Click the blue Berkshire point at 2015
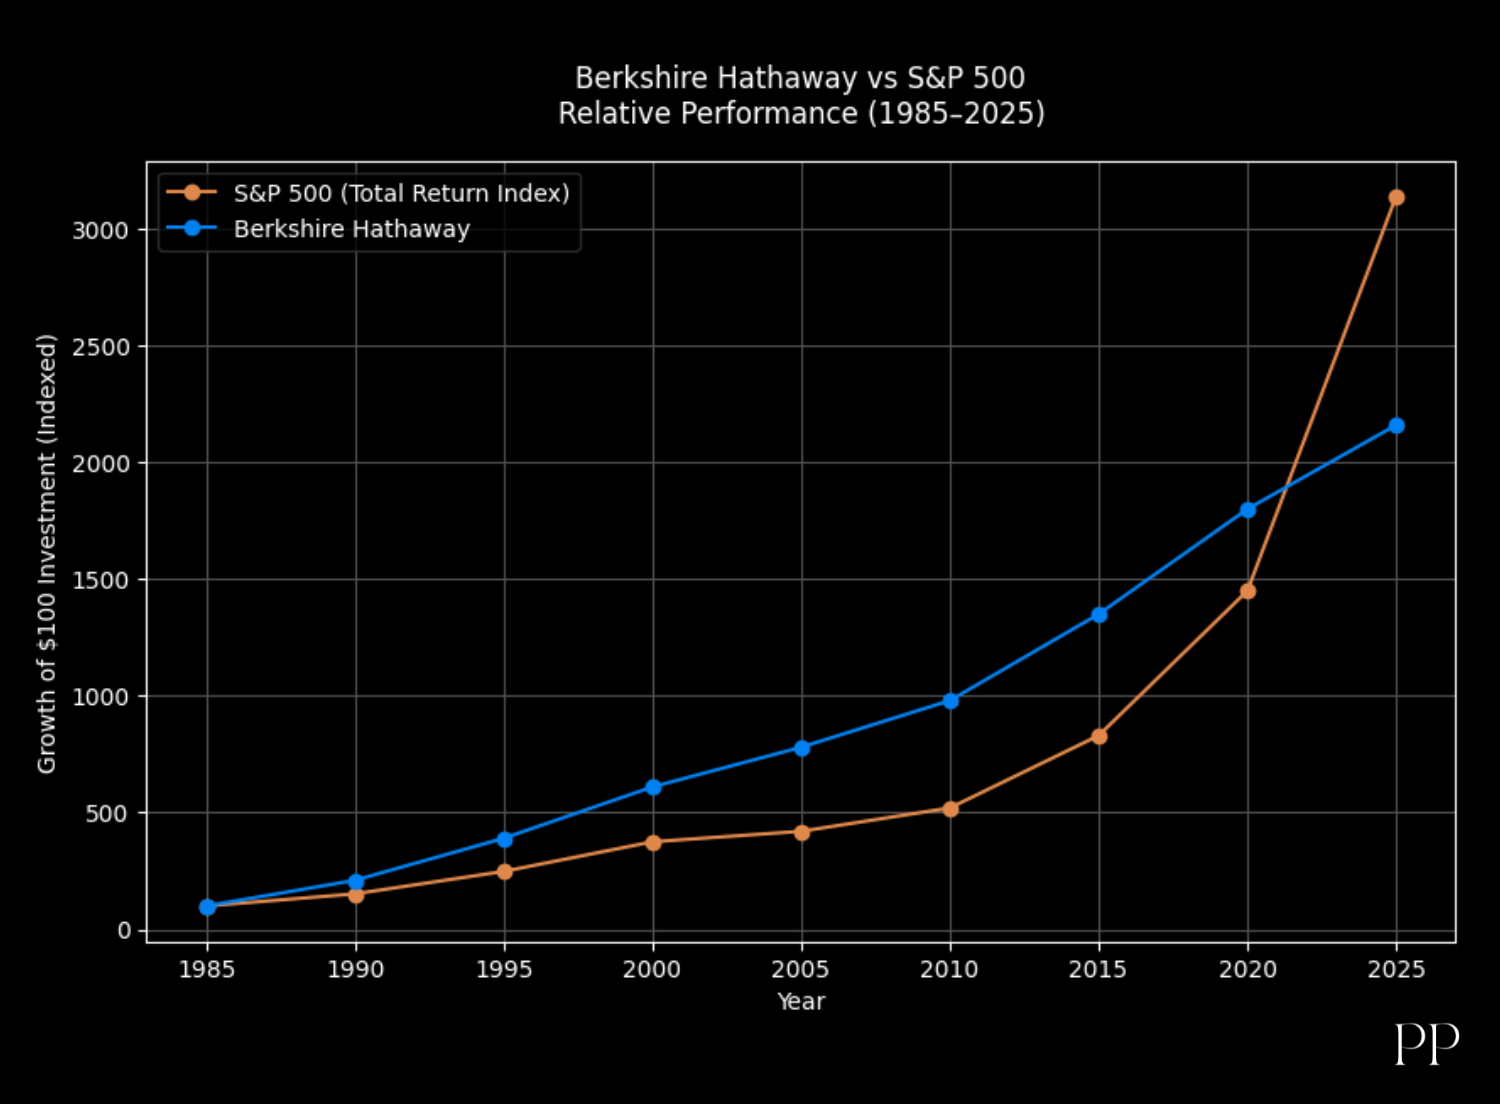Screen dimensions: 1500x1104 click(x=1099, y=615)
